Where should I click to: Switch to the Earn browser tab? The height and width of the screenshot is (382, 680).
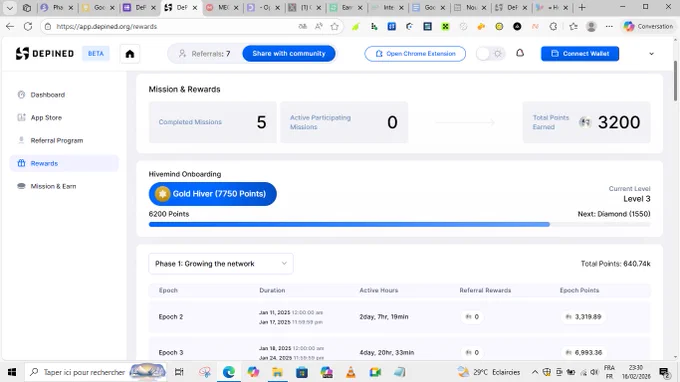click(x=347, y=7)
